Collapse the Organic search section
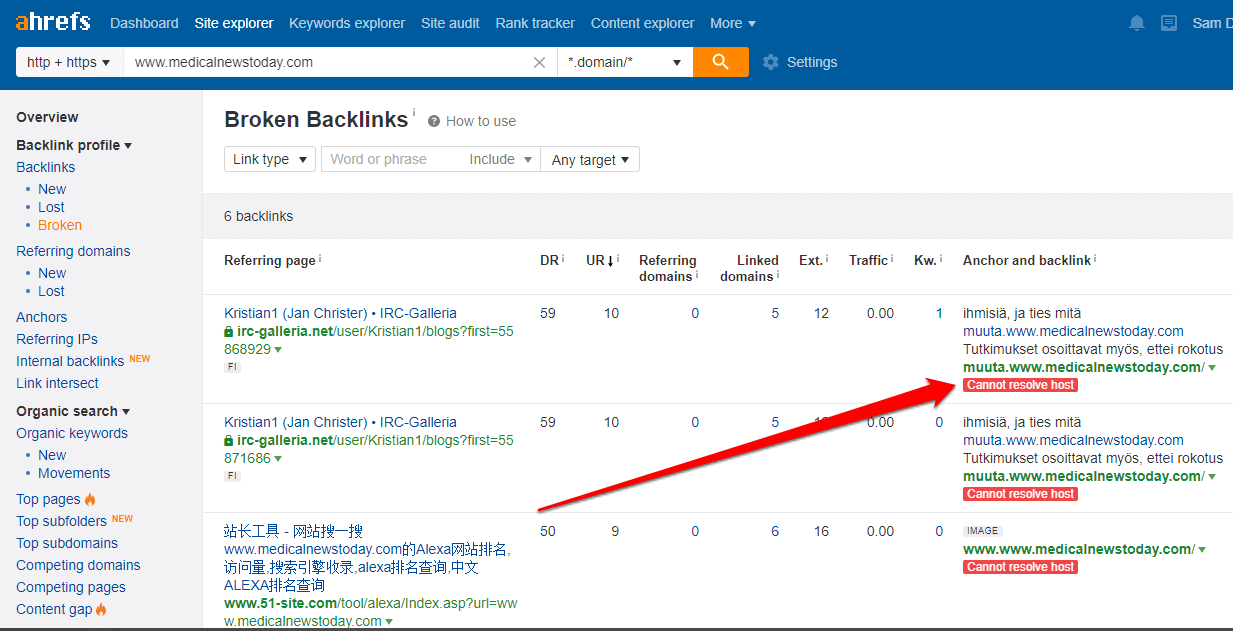The height and width of the screenshot is (631, 1233). coord(73,411)
